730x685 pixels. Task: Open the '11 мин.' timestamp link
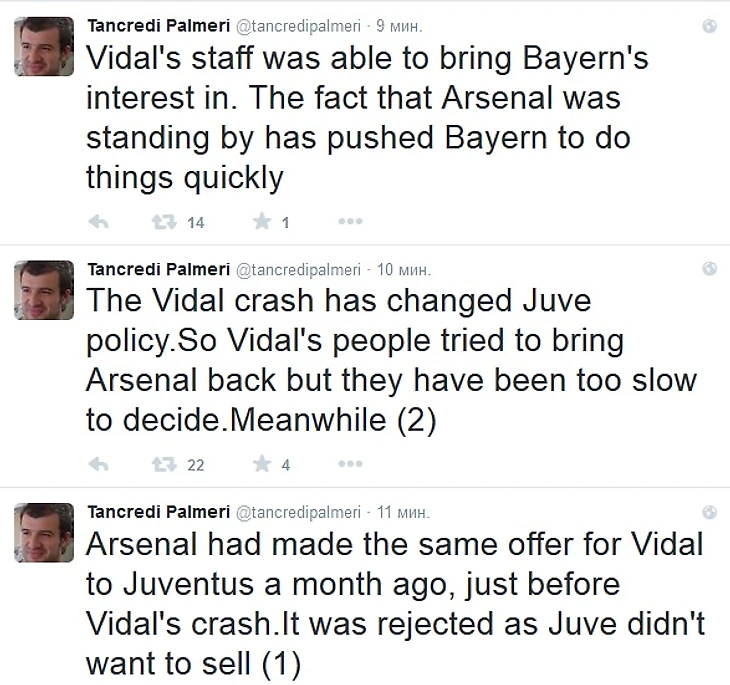[x=403, y=512]
